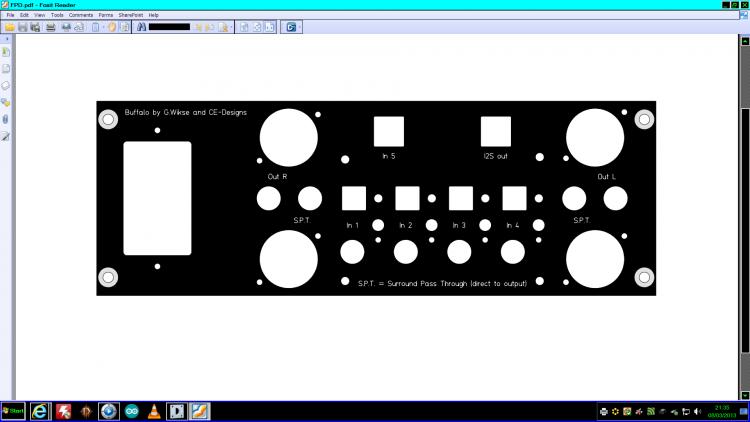Click the Open folder toolbar icon
The height and width of the screenshot is (422, 750).
tap(10, 27)
